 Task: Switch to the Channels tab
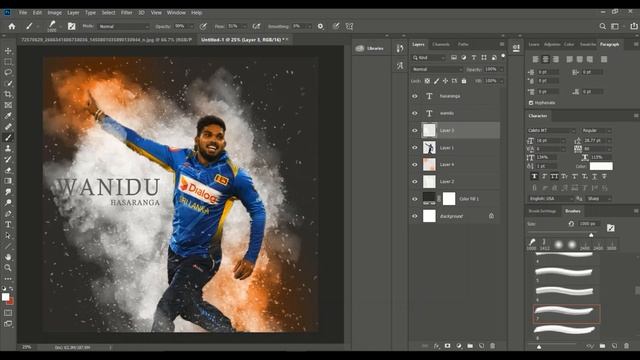tap(441, 44)
